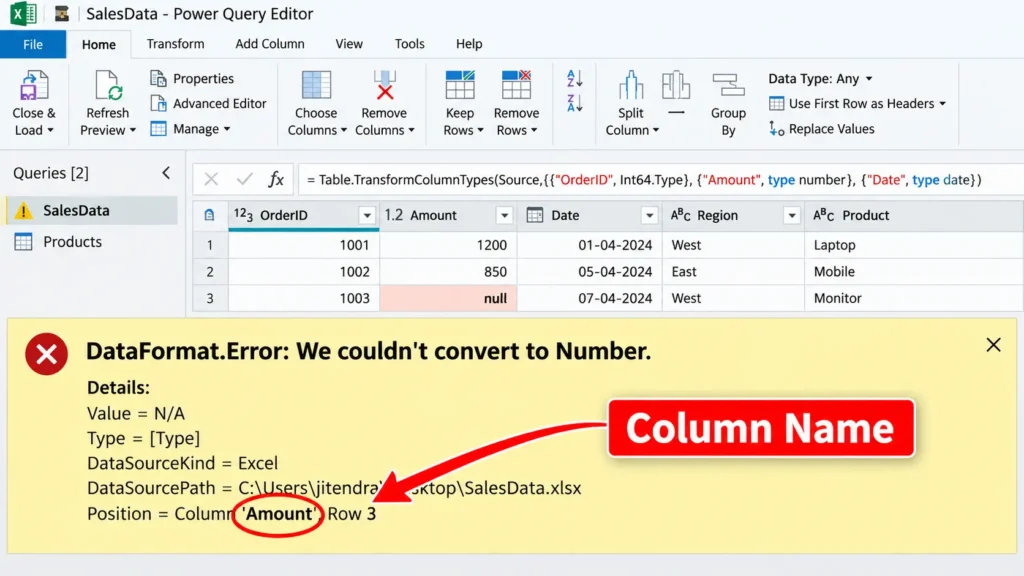Image resolution: width=1024 pixels, height=576 pixels.
Task: Click the merge columns icon beside Split Column
Action: click(676, 86)
